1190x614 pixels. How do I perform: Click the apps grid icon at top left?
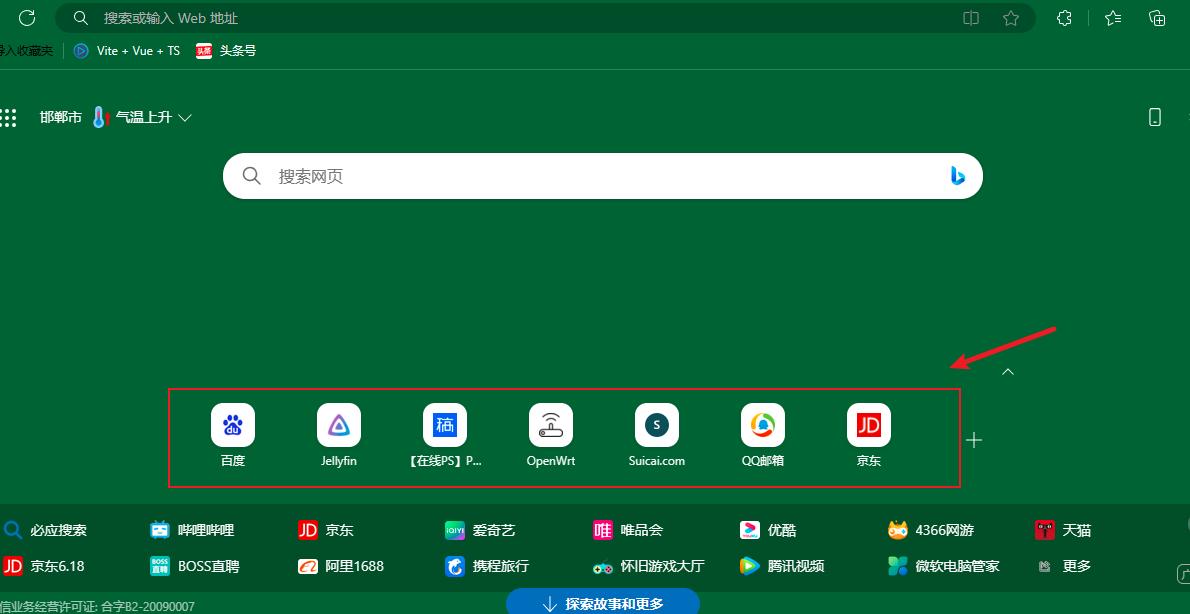click(x=9, y=117)
